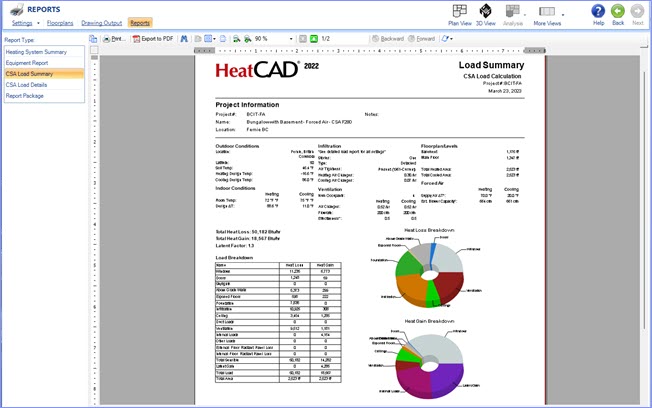Click the Latent Factor line
Screen dimensions: 652x408
[x=235, y=246]
